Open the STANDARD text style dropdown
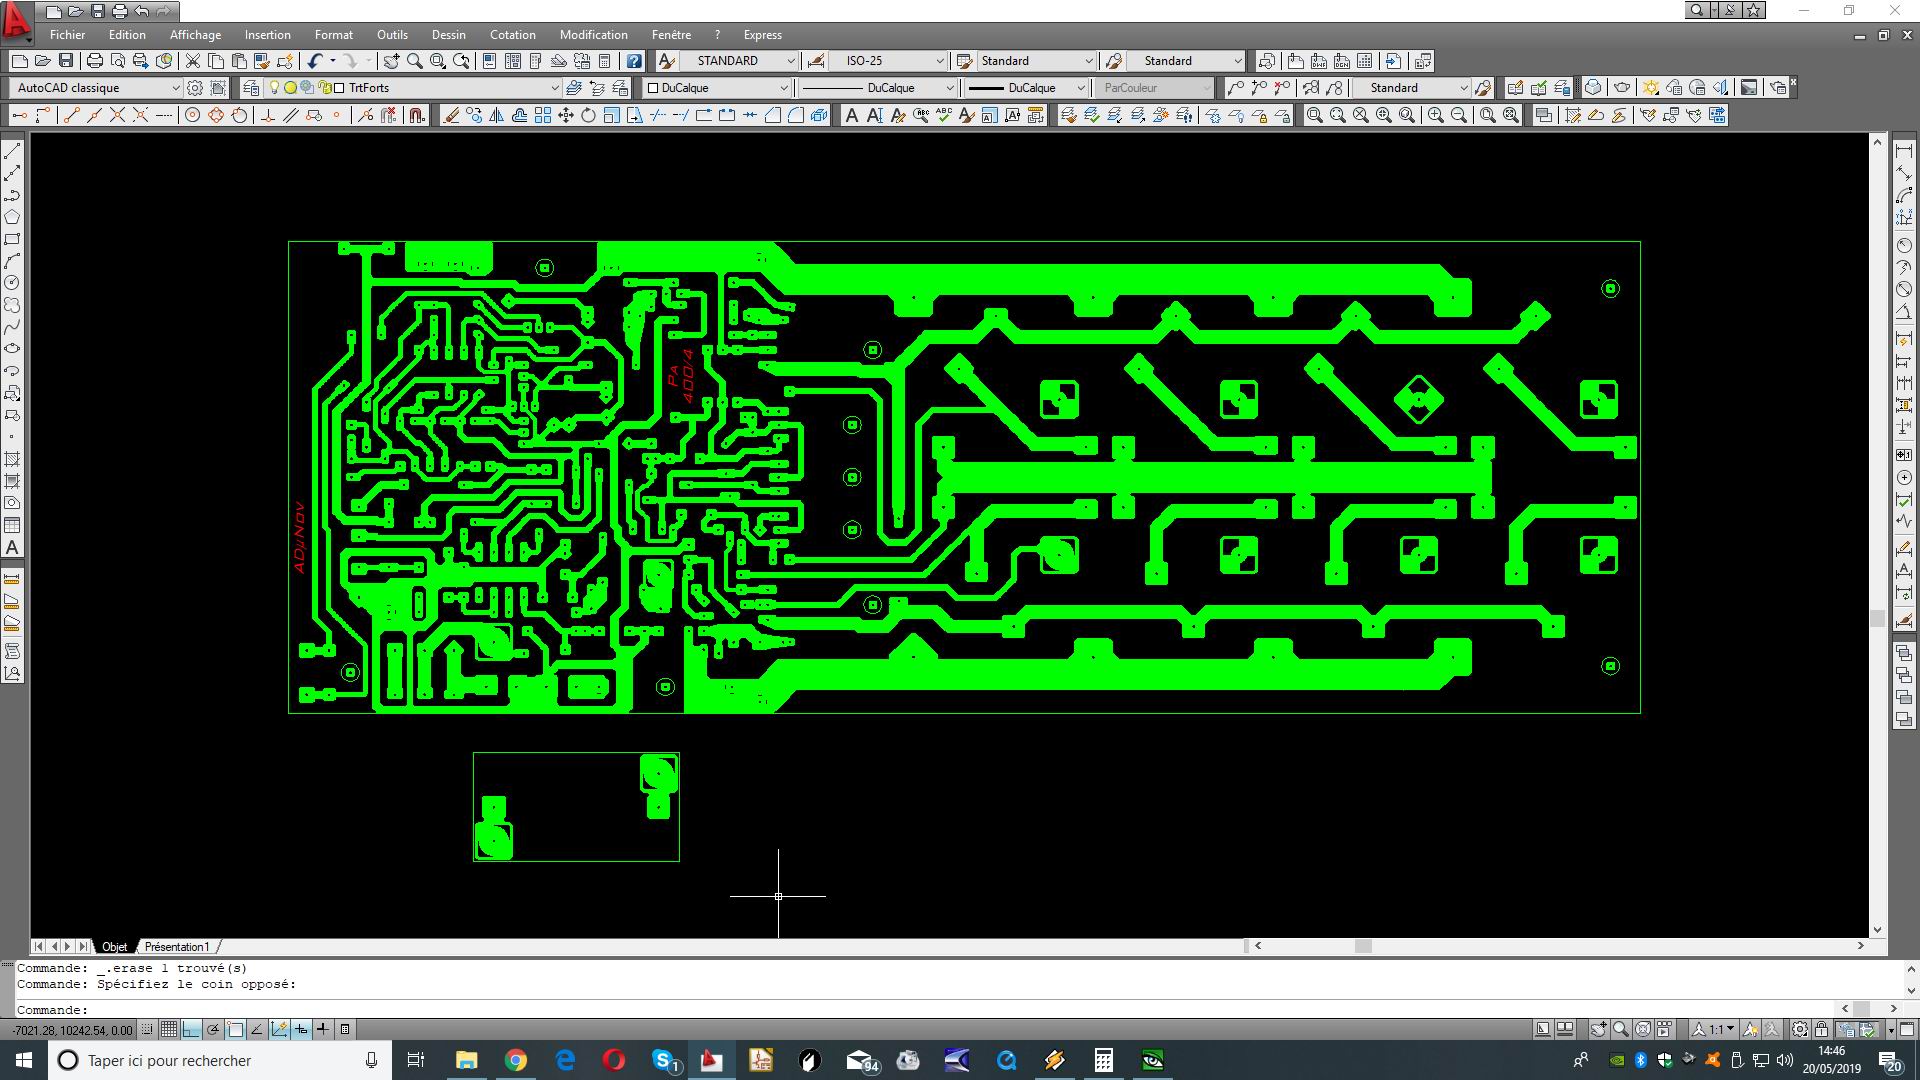Image resolution: width=1920 pixels, height=1080 pixels. [790, 61]
